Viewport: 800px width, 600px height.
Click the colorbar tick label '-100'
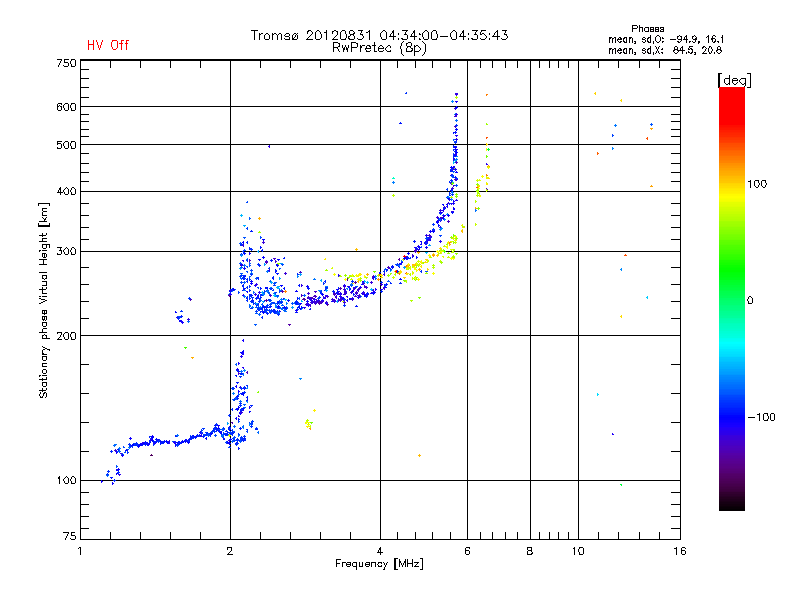(x=761, y=417)
